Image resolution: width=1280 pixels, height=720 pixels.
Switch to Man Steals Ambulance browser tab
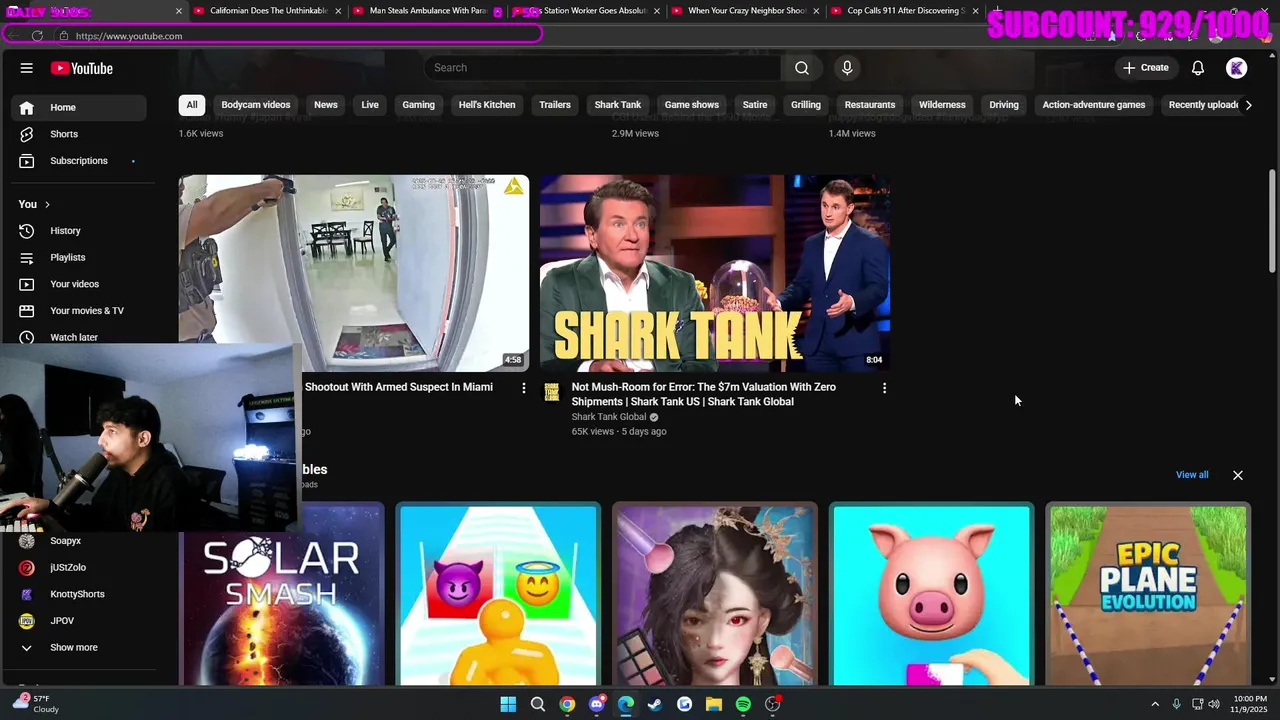[x=427, y=11]
